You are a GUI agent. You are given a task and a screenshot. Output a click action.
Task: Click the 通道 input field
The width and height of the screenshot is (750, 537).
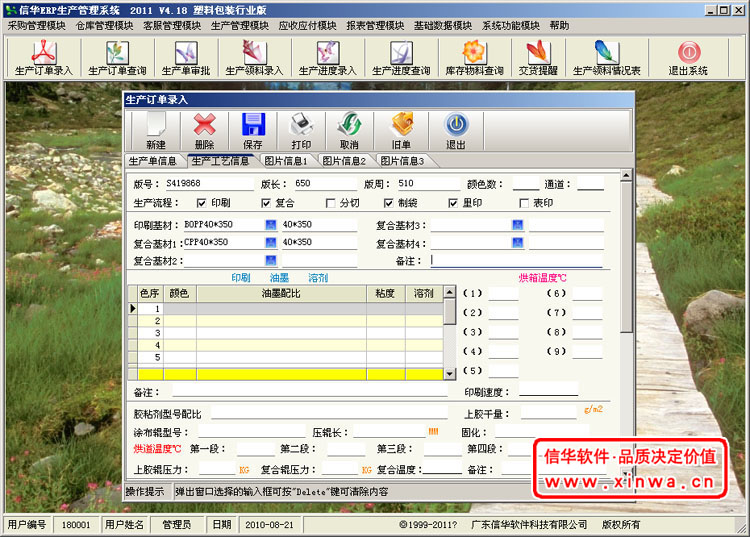coord(590,184)
